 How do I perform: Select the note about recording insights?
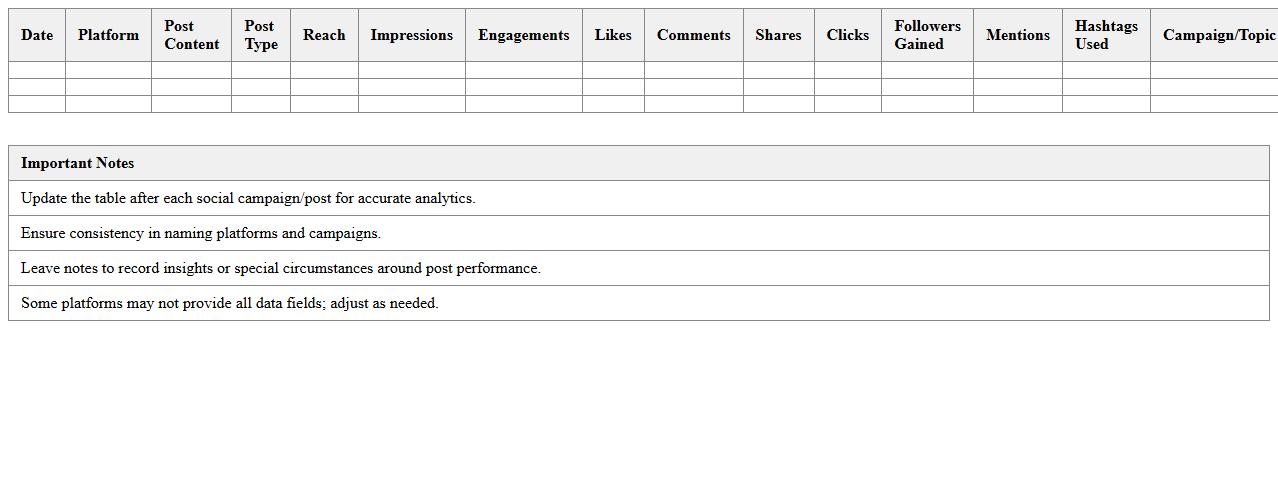click(281, 268)
